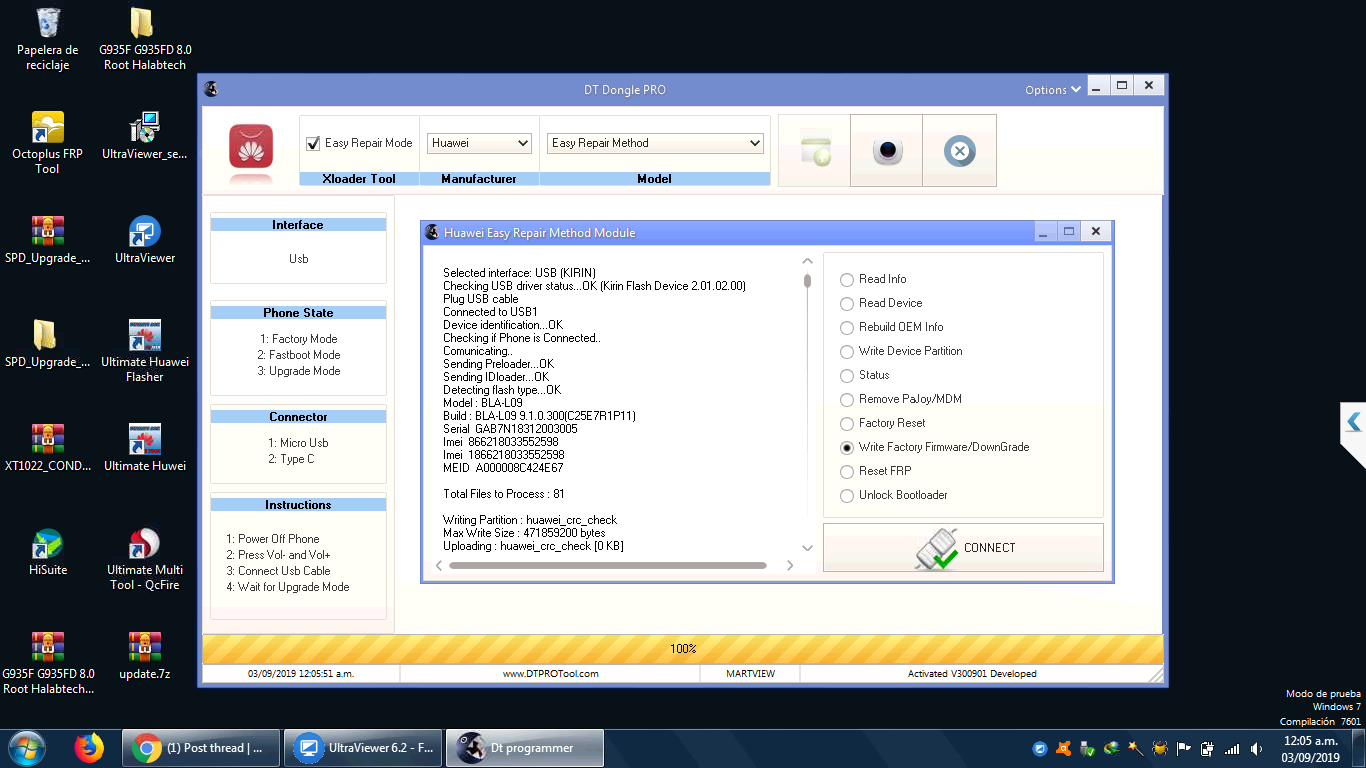Open the Easy Repair Method model dropdown
The image size is (1366, 768).
656,143
